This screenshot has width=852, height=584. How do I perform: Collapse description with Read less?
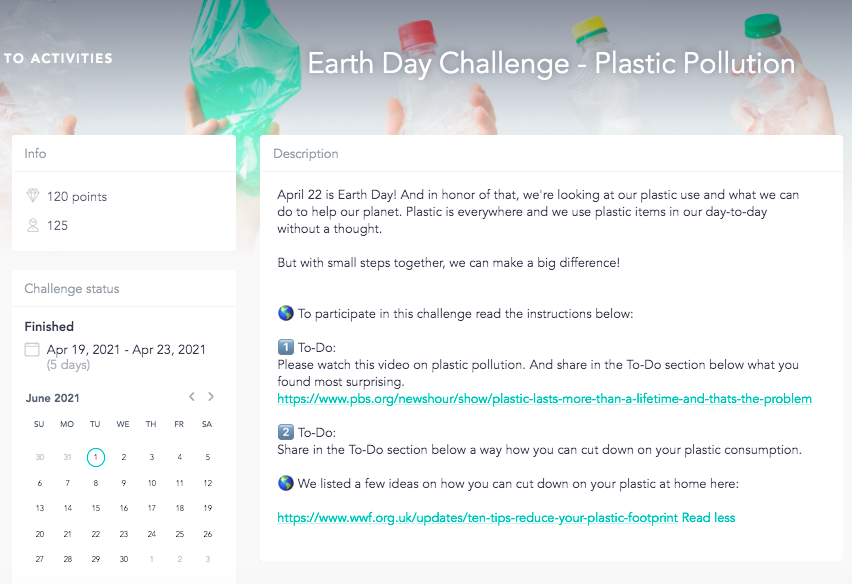pos(709,518)
